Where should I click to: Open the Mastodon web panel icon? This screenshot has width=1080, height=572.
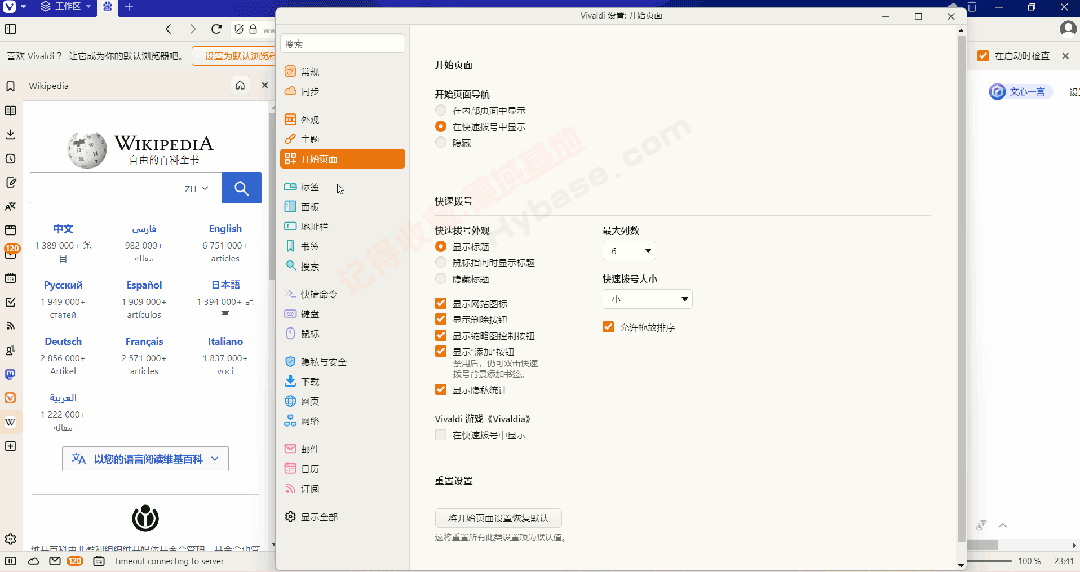[x=10, y=374]
